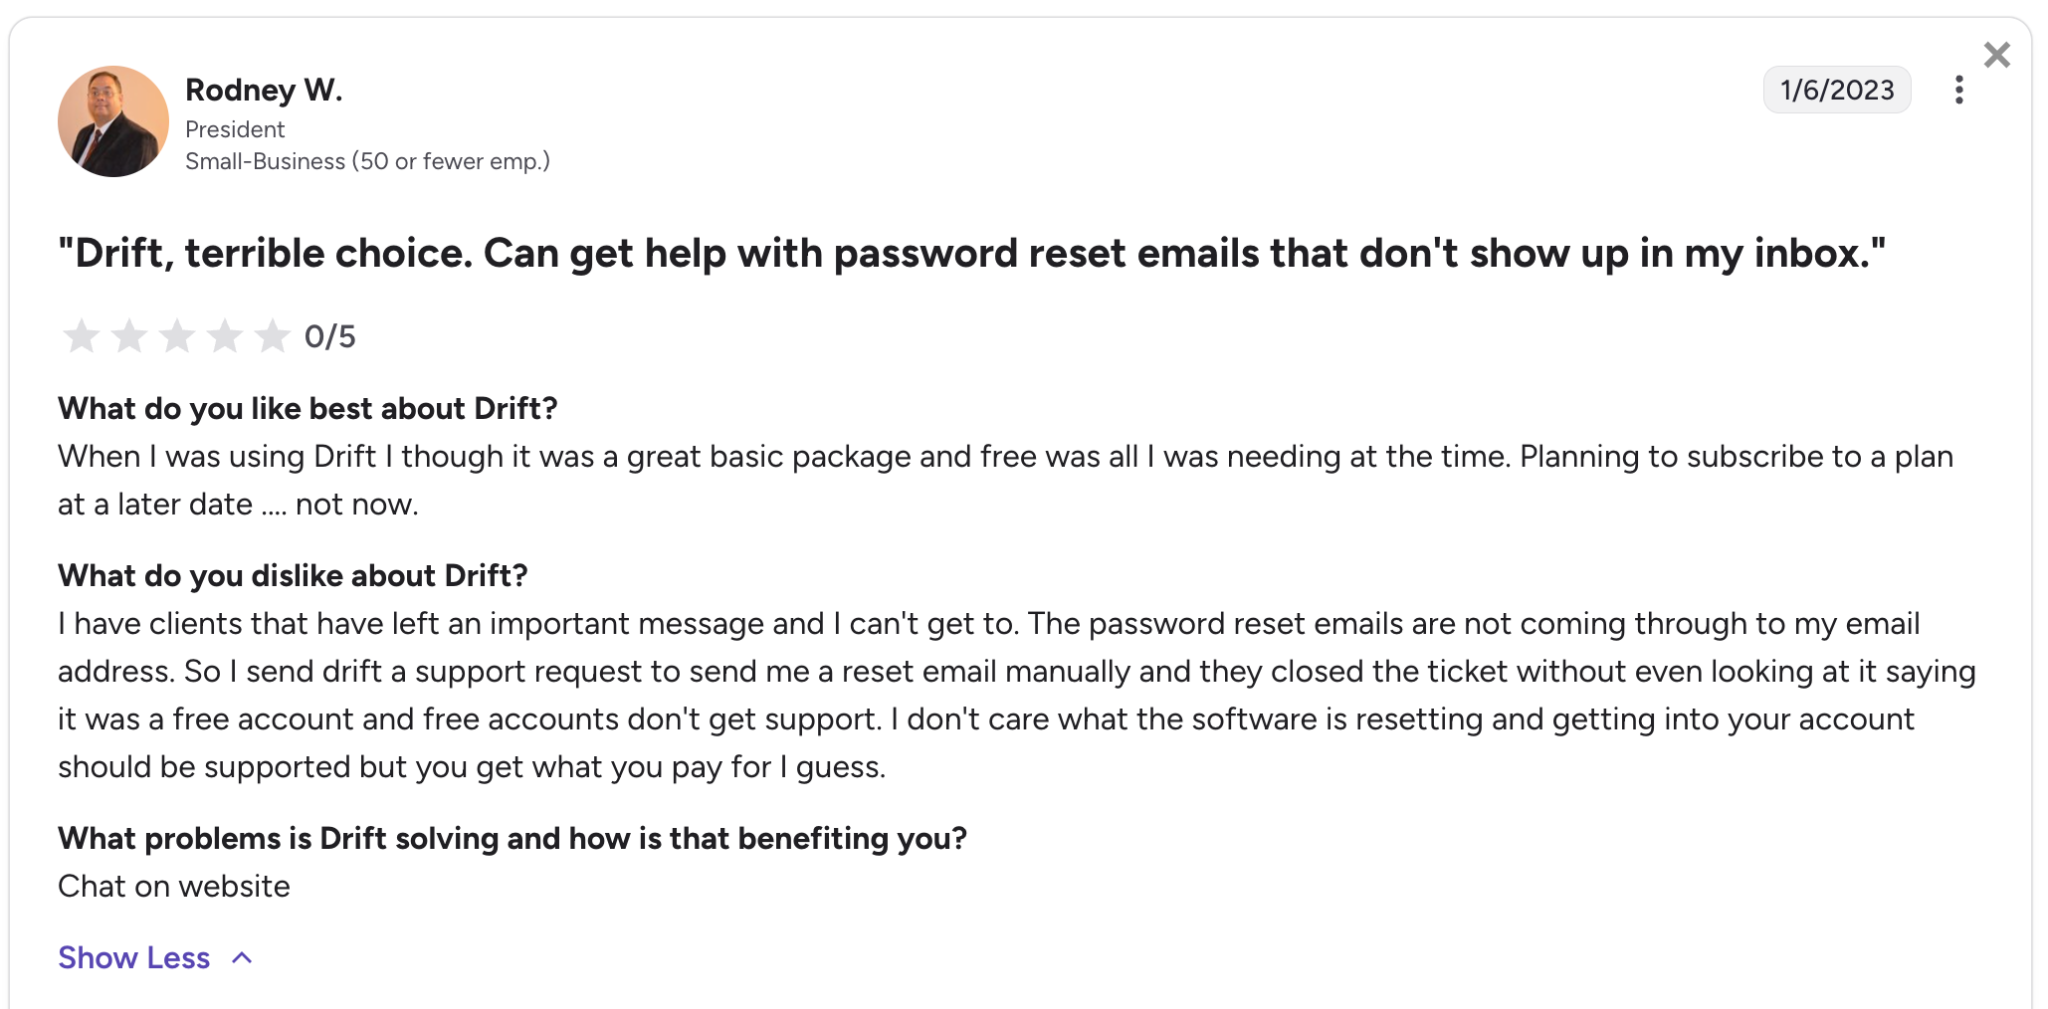2048x1009 pixels.
Task: Click the third rating star
Action: click(178, 337)
